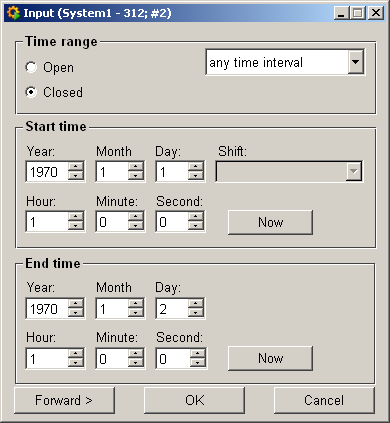Viewport: 390px width, 423px height.
Task: Decrease the Start time Hour value
Action: click(76, 226)
